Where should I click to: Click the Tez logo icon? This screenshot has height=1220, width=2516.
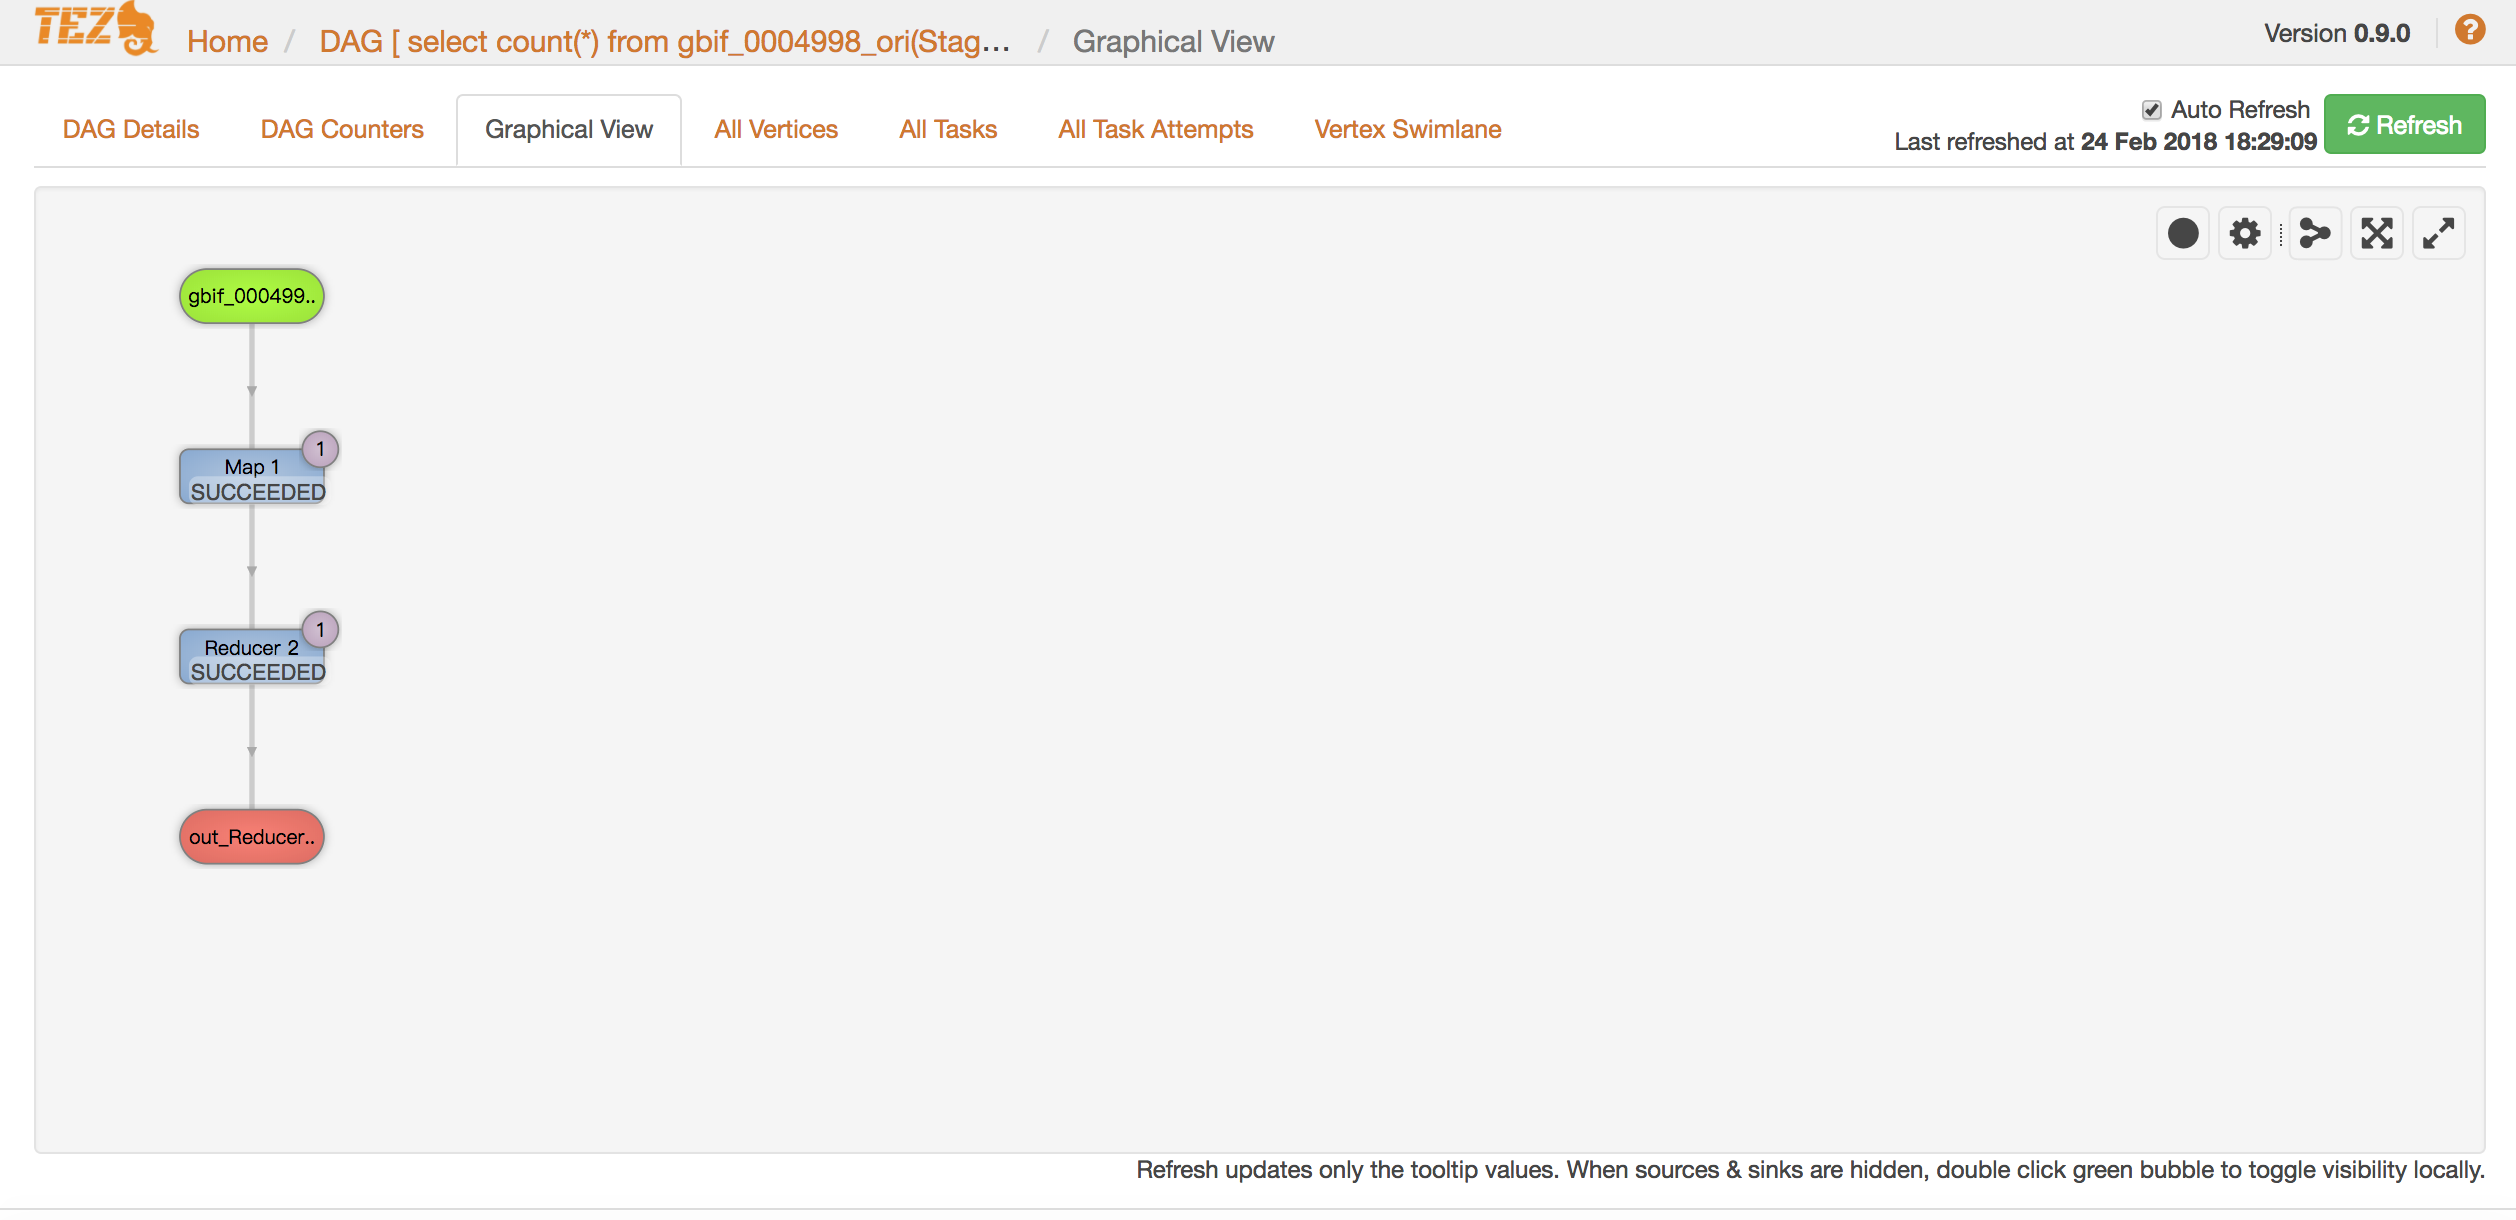pyautogui.click(x=96, y=28)
